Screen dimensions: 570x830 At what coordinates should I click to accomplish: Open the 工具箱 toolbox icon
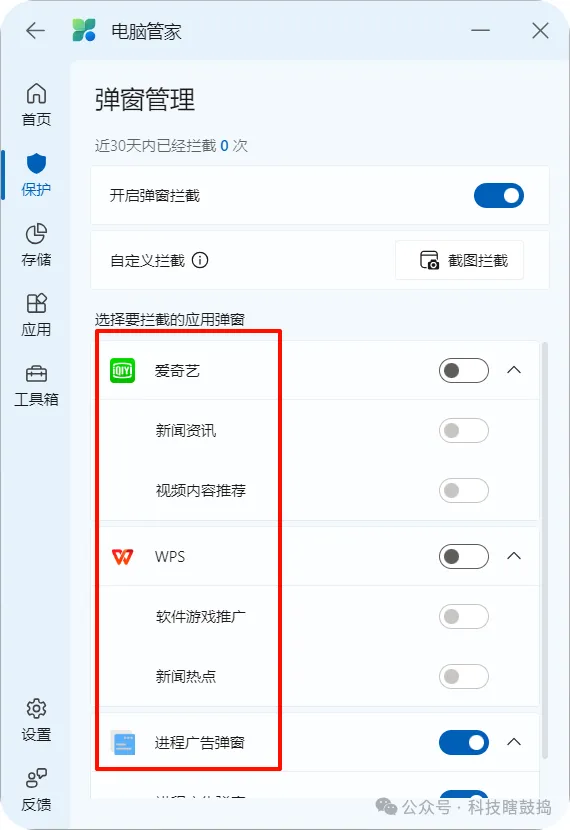coord(36,374)
